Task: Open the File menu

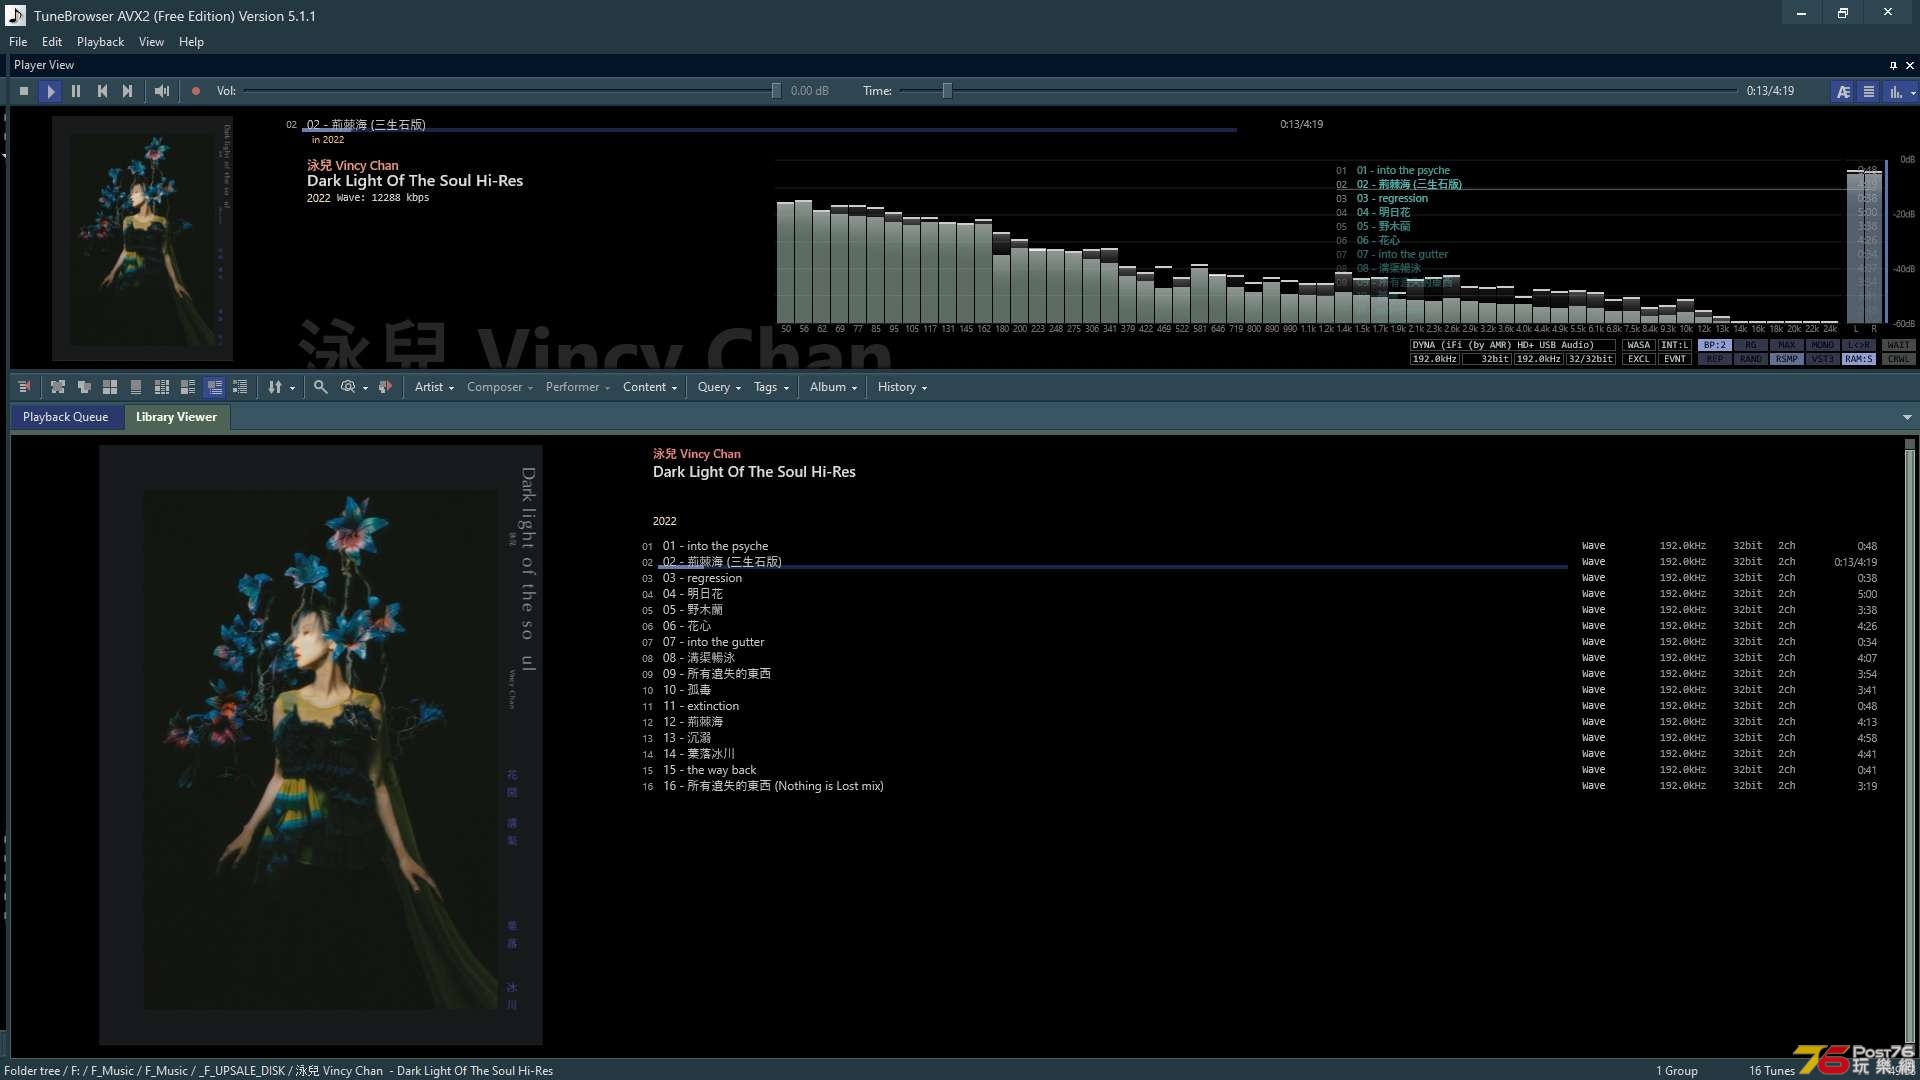Action: [18, 42]
